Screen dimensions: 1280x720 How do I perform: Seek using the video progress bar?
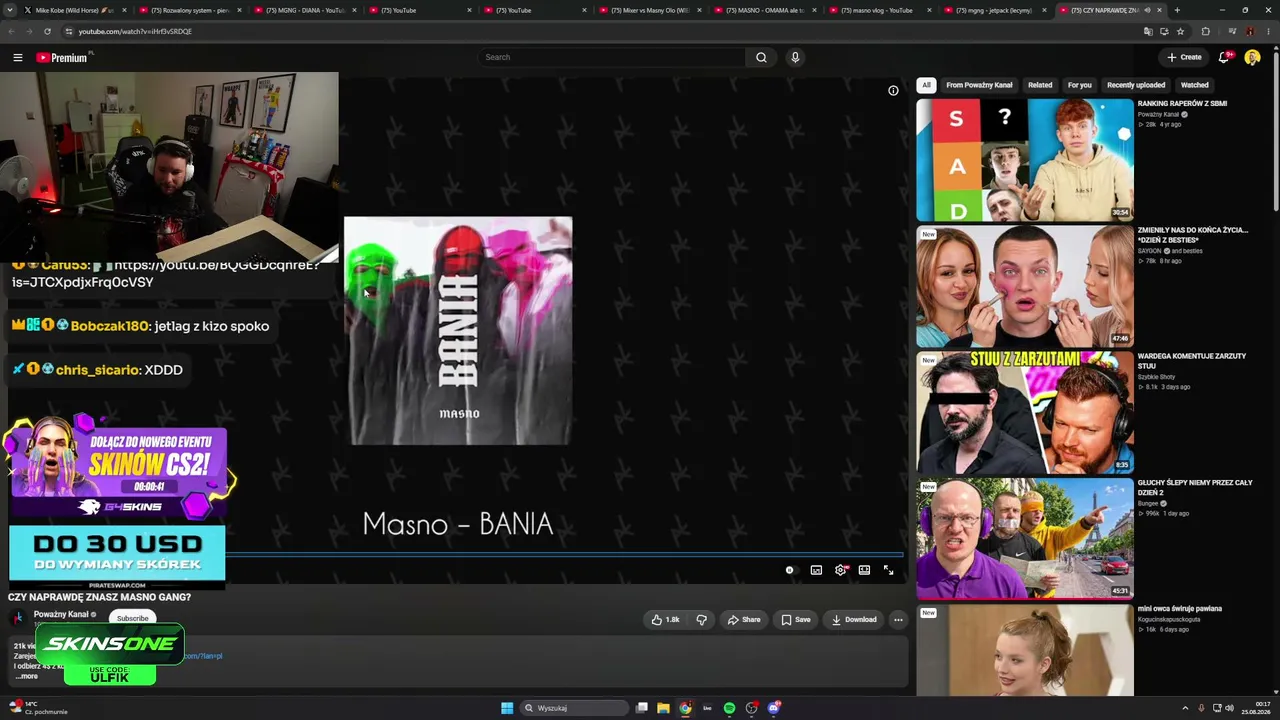tap(564, 554)
